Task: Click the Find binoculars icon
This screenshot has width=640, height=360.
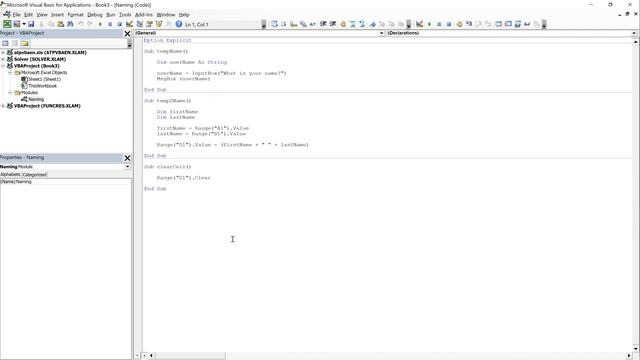Action: point(70,24)
